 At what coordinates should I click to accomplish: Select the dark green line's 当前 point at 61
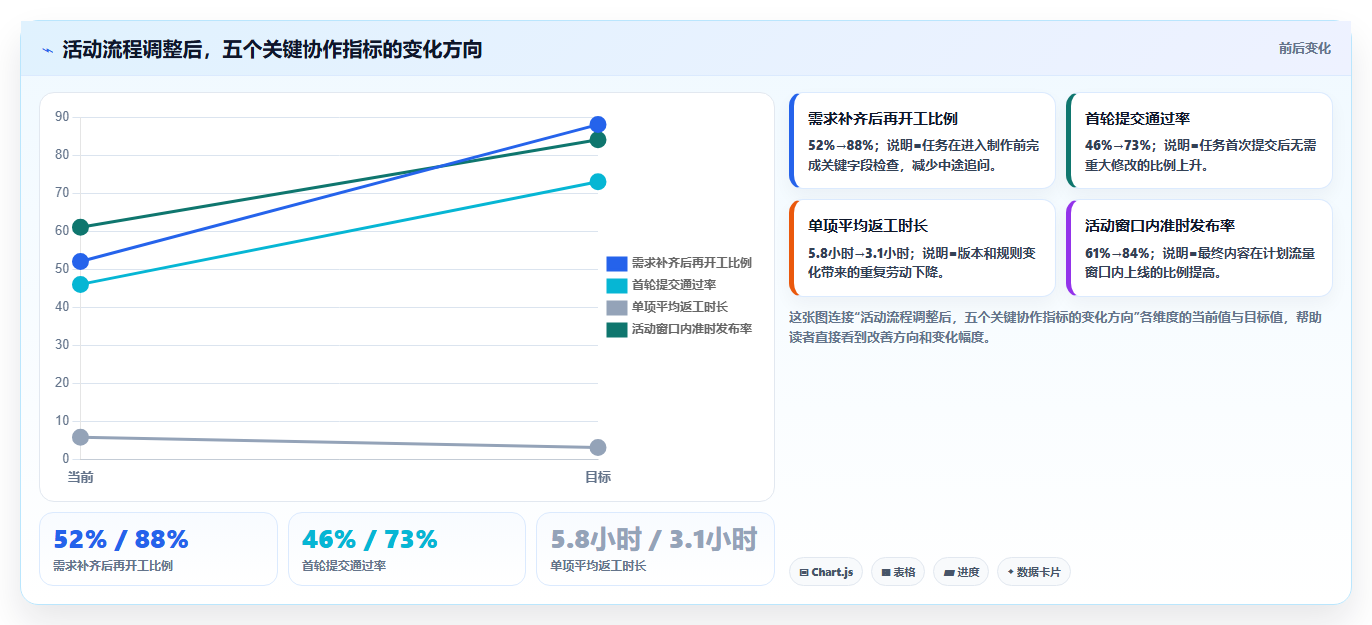[x=80, y=228]
